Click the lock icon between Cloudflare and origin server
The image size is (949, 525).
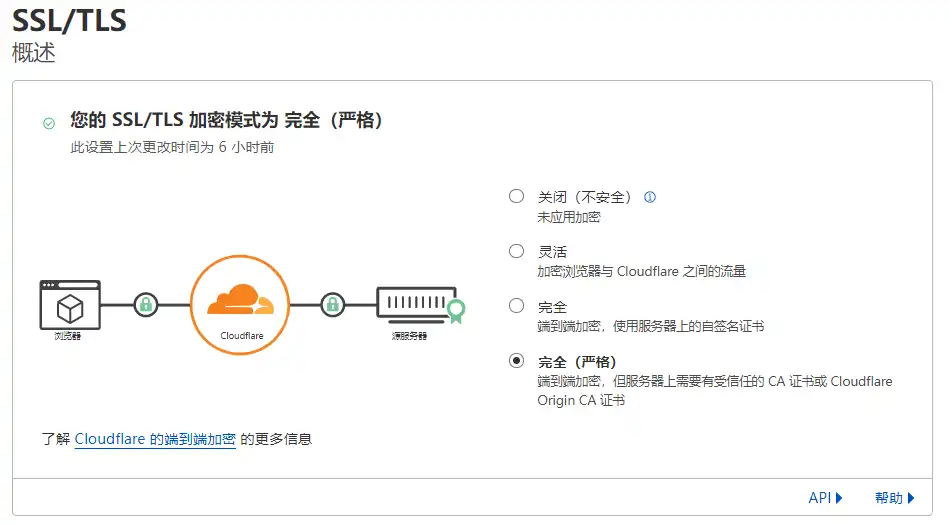pyautogui.click(x=333, y=305)
